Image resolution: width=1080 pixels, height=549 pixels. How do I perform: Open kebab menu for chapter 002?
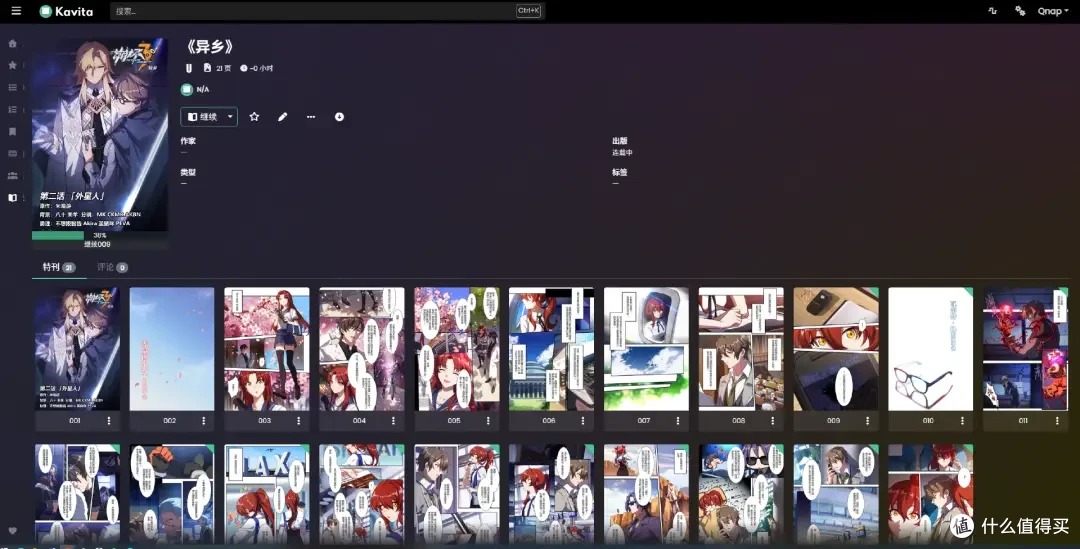[204, 420]
